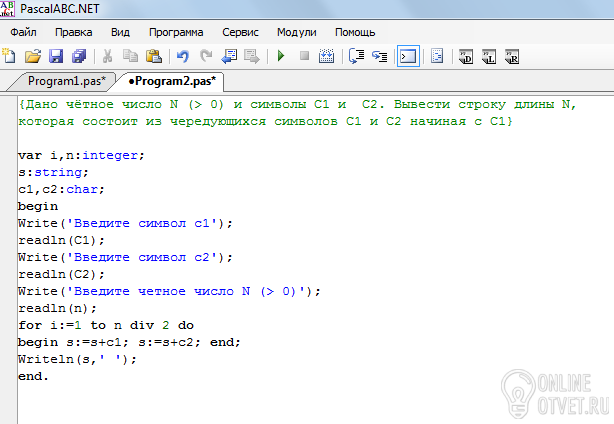Click the 'Введите символ c1' Write line
This screenshot has height=424, width=614.
tap(125, 224)
